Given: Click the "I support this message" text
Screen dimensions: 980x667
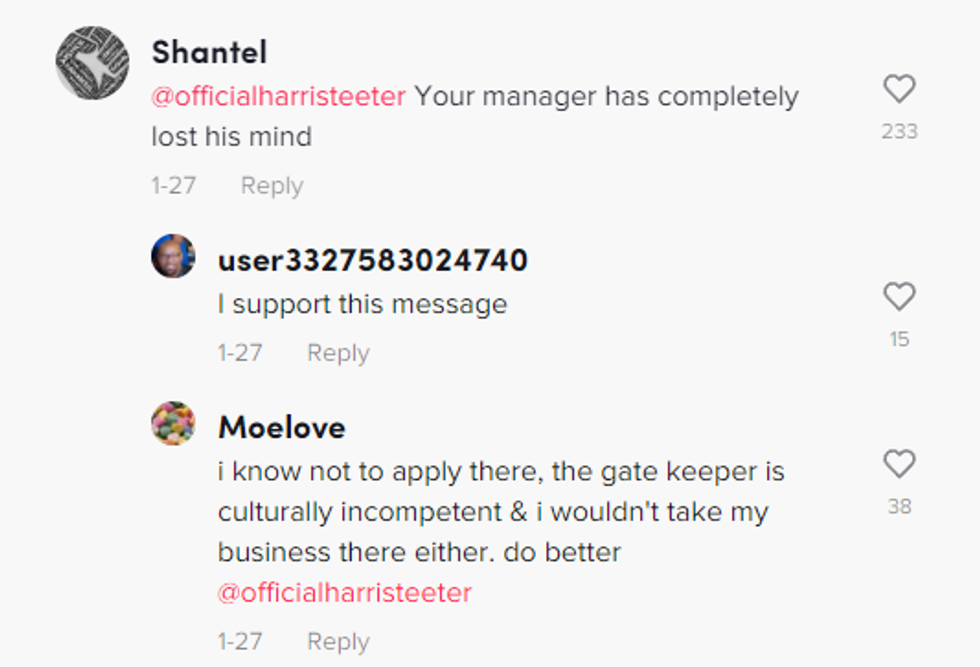Looking at the screenshot, I should pyautogui.click(x=362, y=305).
